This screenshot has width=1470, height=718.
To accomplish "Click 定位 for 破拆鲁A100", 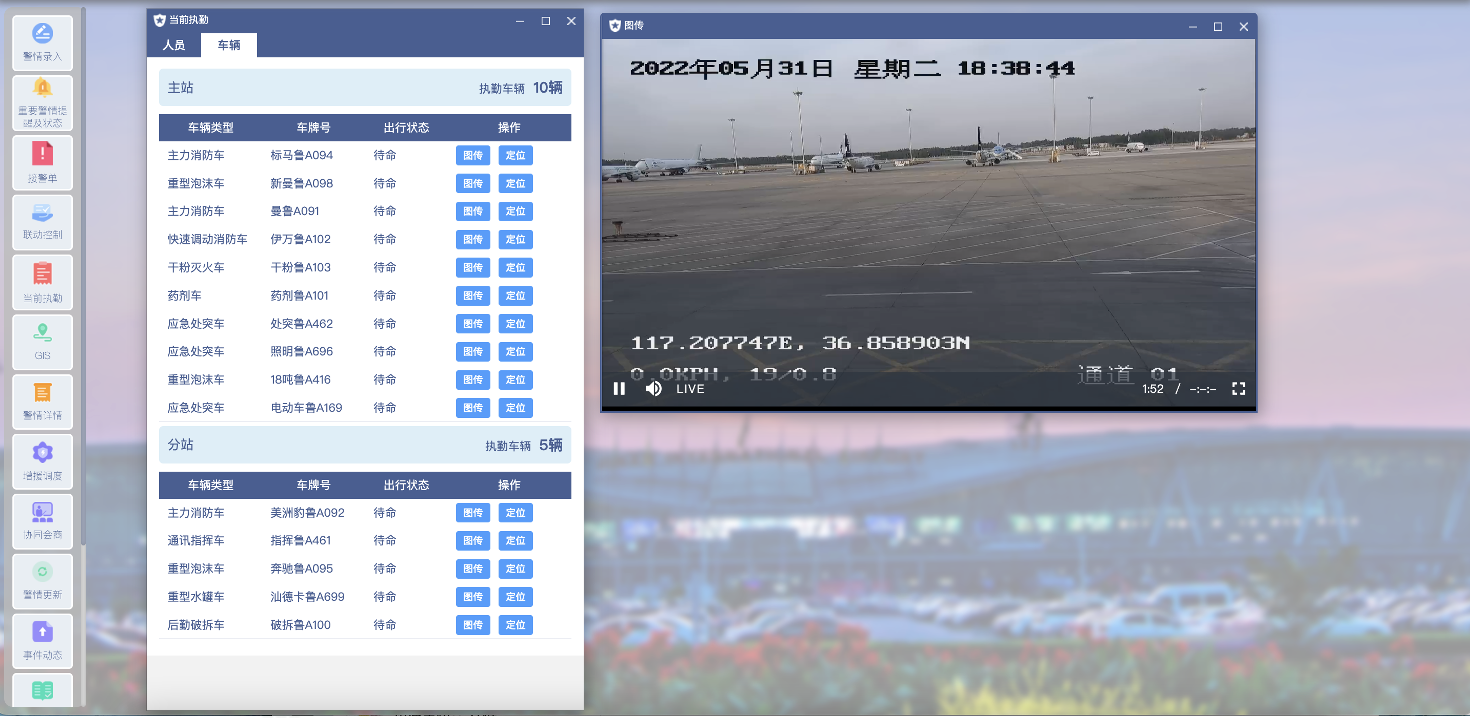I will 516,625.
